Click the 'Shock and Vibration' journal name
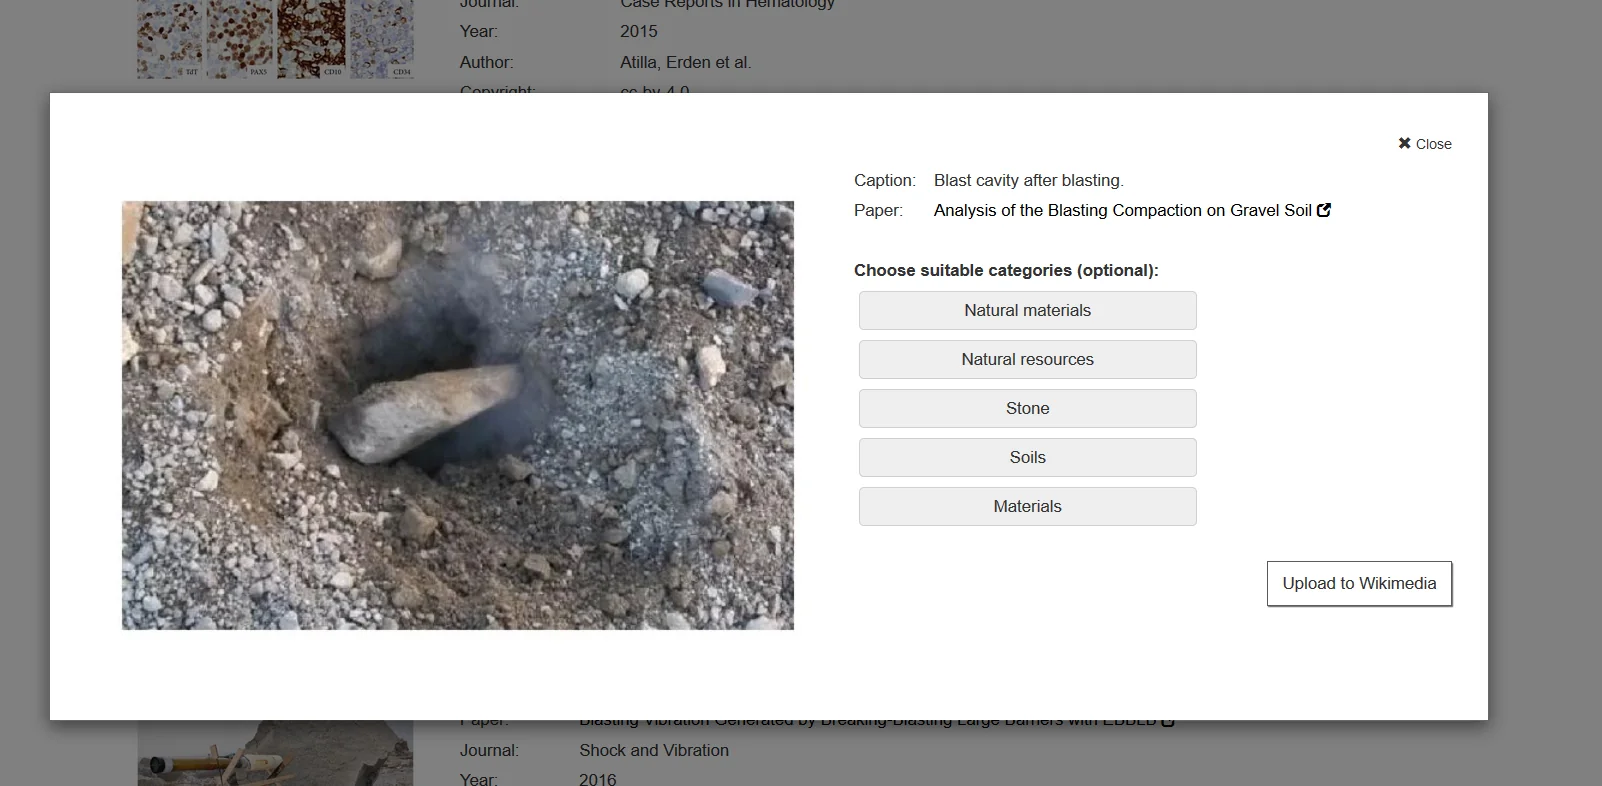The width and height of the screenshot is (1602, 786). point(654,750)
